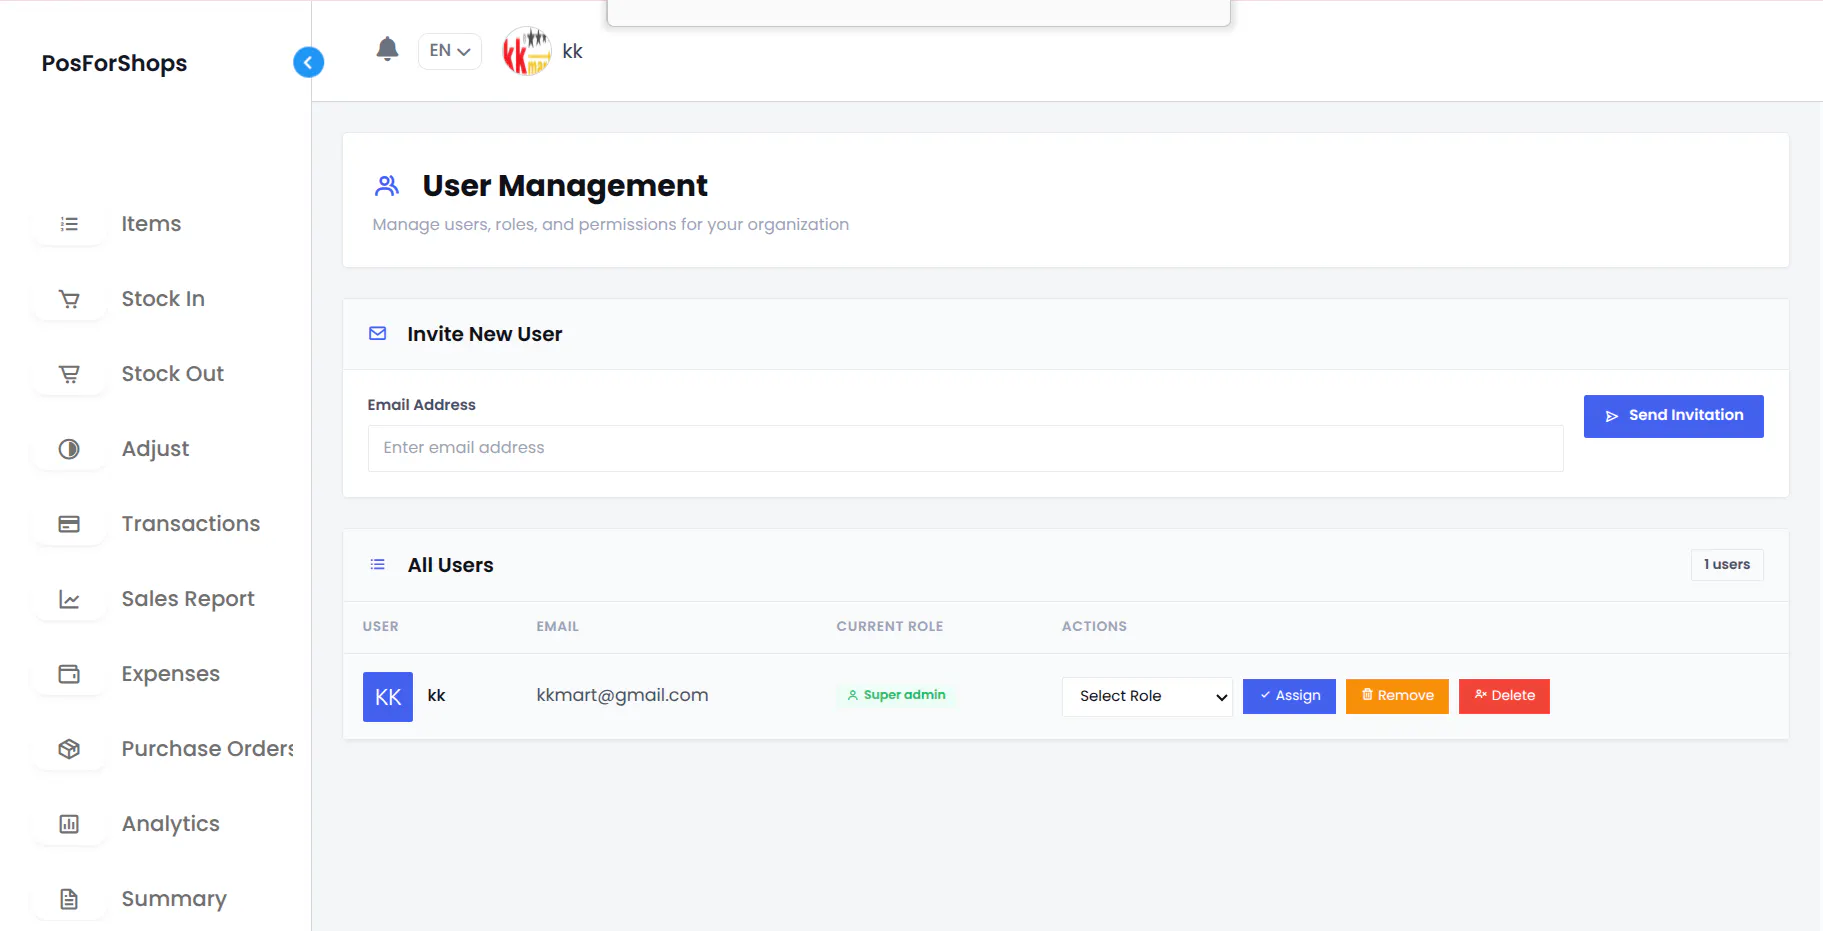1823x931 pixels.
Task: Click the All Users list icon
Action: pyautogui.click(x=378, y=565)
